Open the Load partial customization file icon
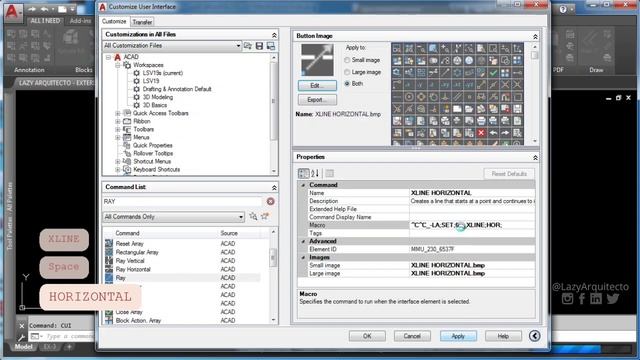This screenshot has width=640, height=360. [x=248, y=46]
